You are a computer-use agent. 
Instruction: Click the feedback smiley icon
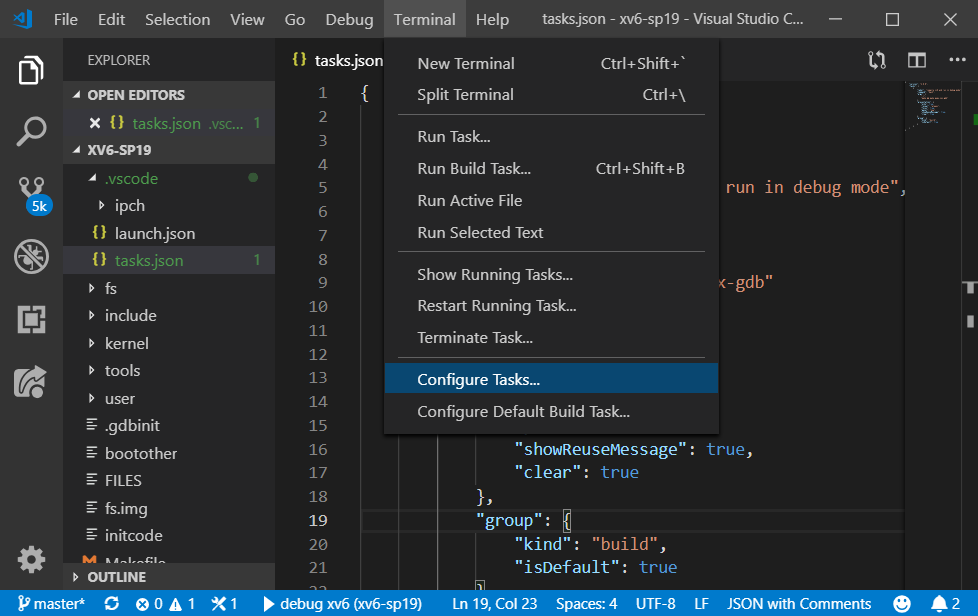point(902,604)
